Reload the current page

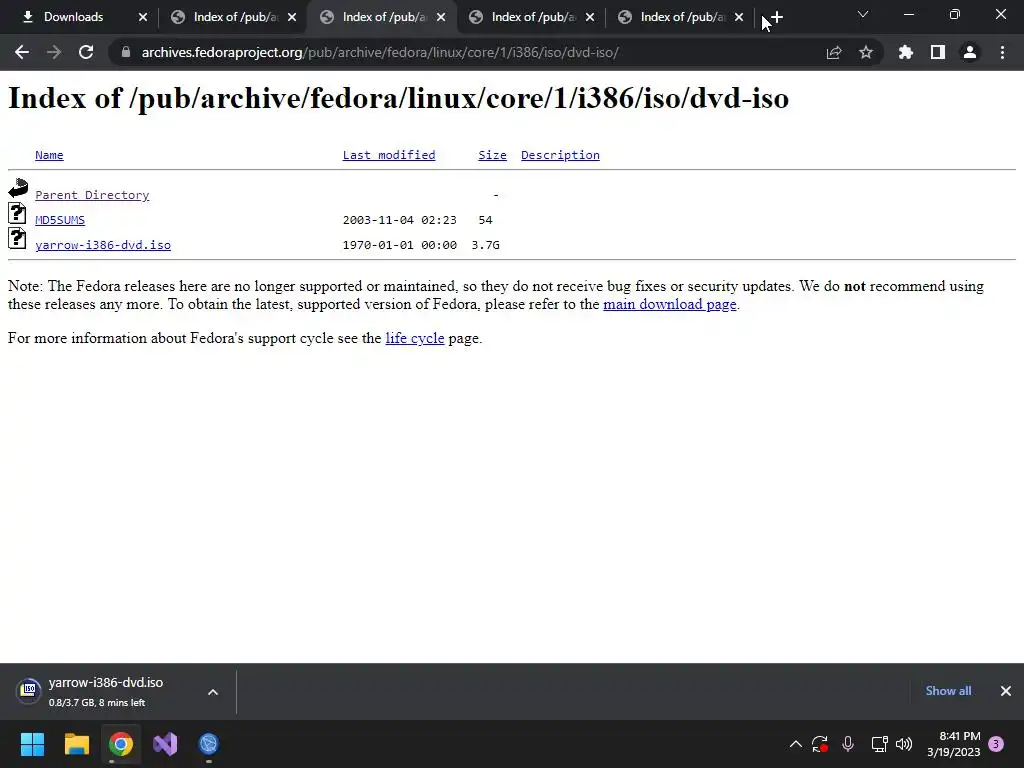86,52
